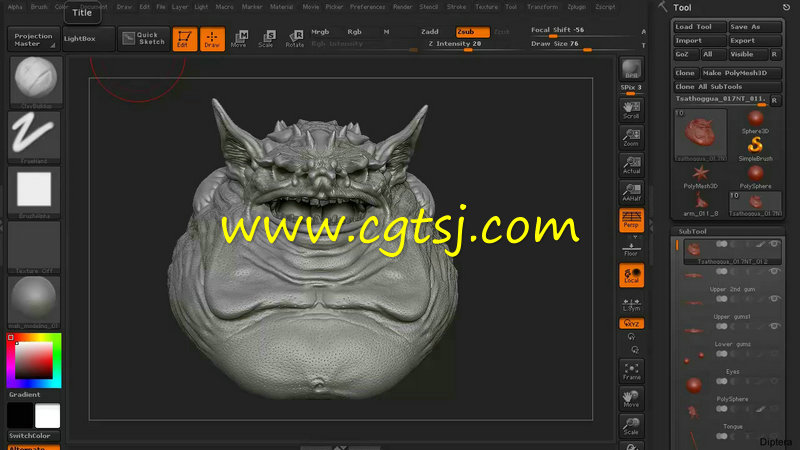Adjust the Draw Size slider
Screen dimensions: 800x450
pos(583,46)
